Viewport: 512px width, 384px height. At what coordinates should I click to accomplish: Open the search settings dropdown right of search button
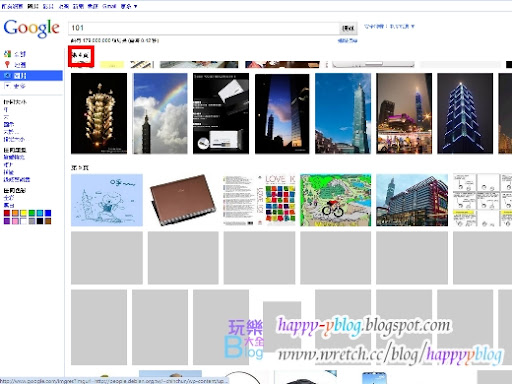[x=402, y=26]
